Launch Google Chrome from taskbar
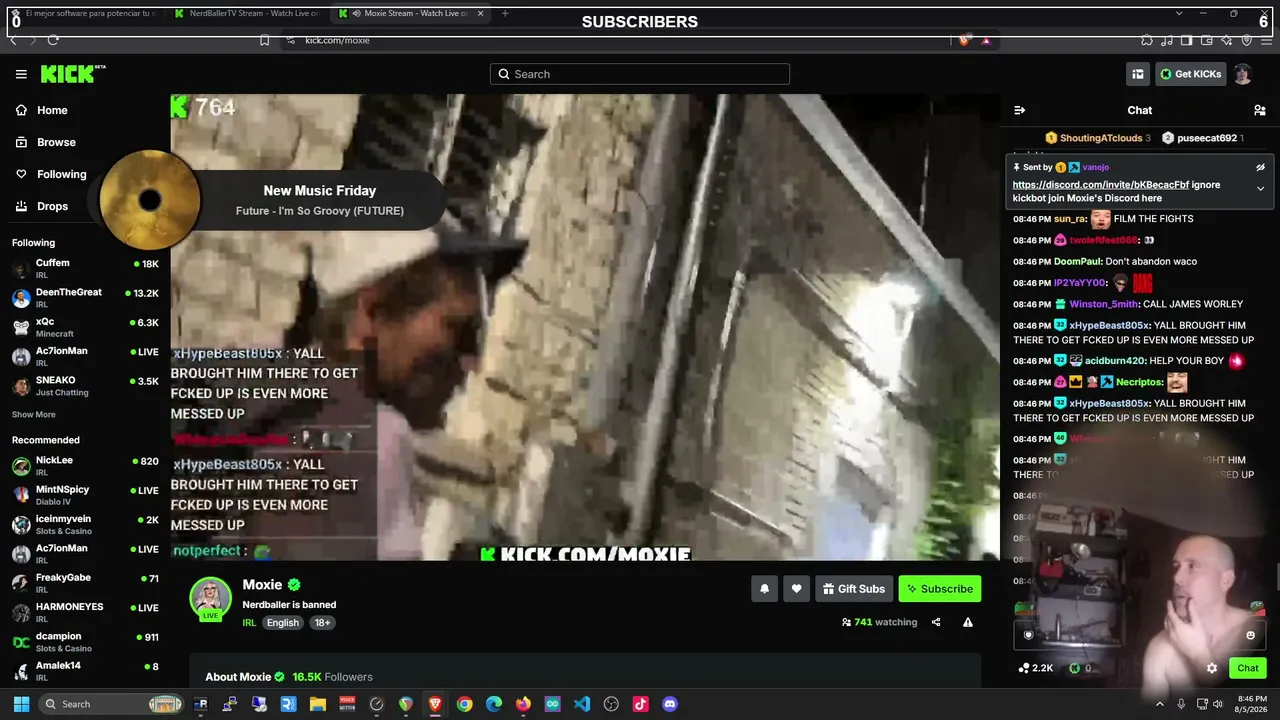1280x720 pixels. (x=464, y=704)
